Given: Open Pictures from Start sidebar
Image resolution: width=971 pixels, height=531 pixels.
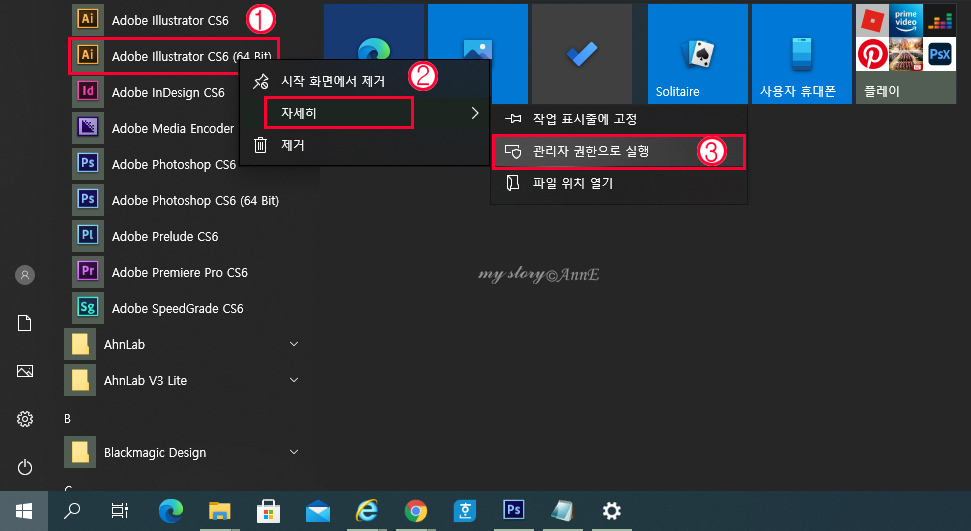Looking at the screenshot, I should pyautogui.click(x=25, y=371).
